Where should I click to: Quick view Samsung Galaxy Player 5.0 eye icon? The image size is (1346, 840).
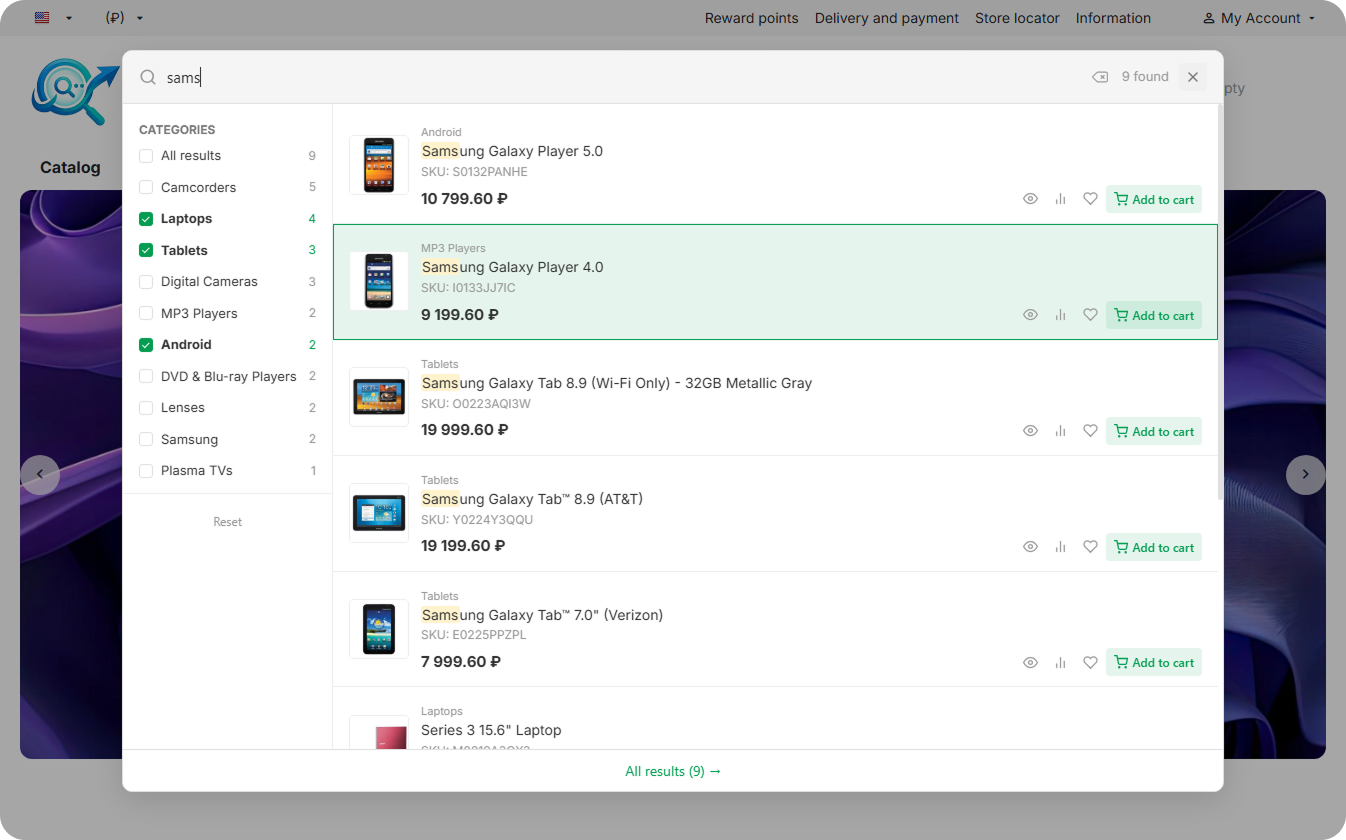(x=1030, y=199)
